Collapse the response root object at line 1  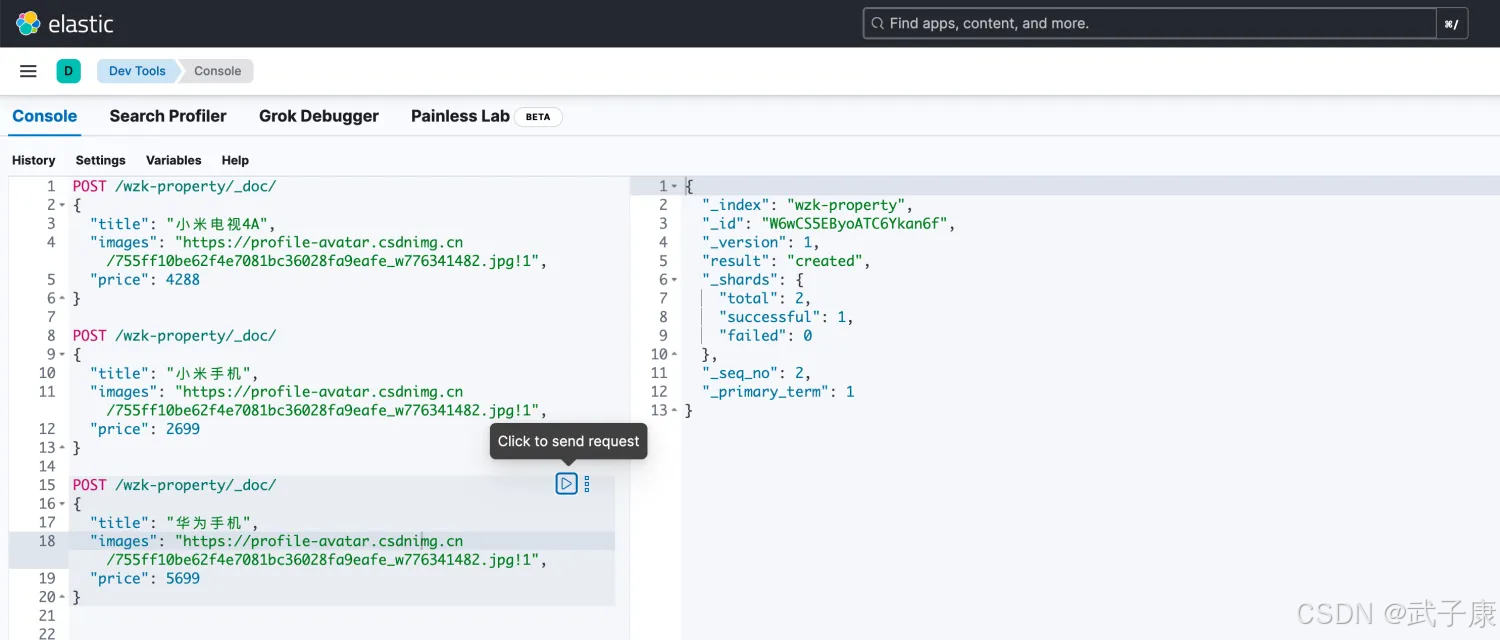tap(674, 187)
